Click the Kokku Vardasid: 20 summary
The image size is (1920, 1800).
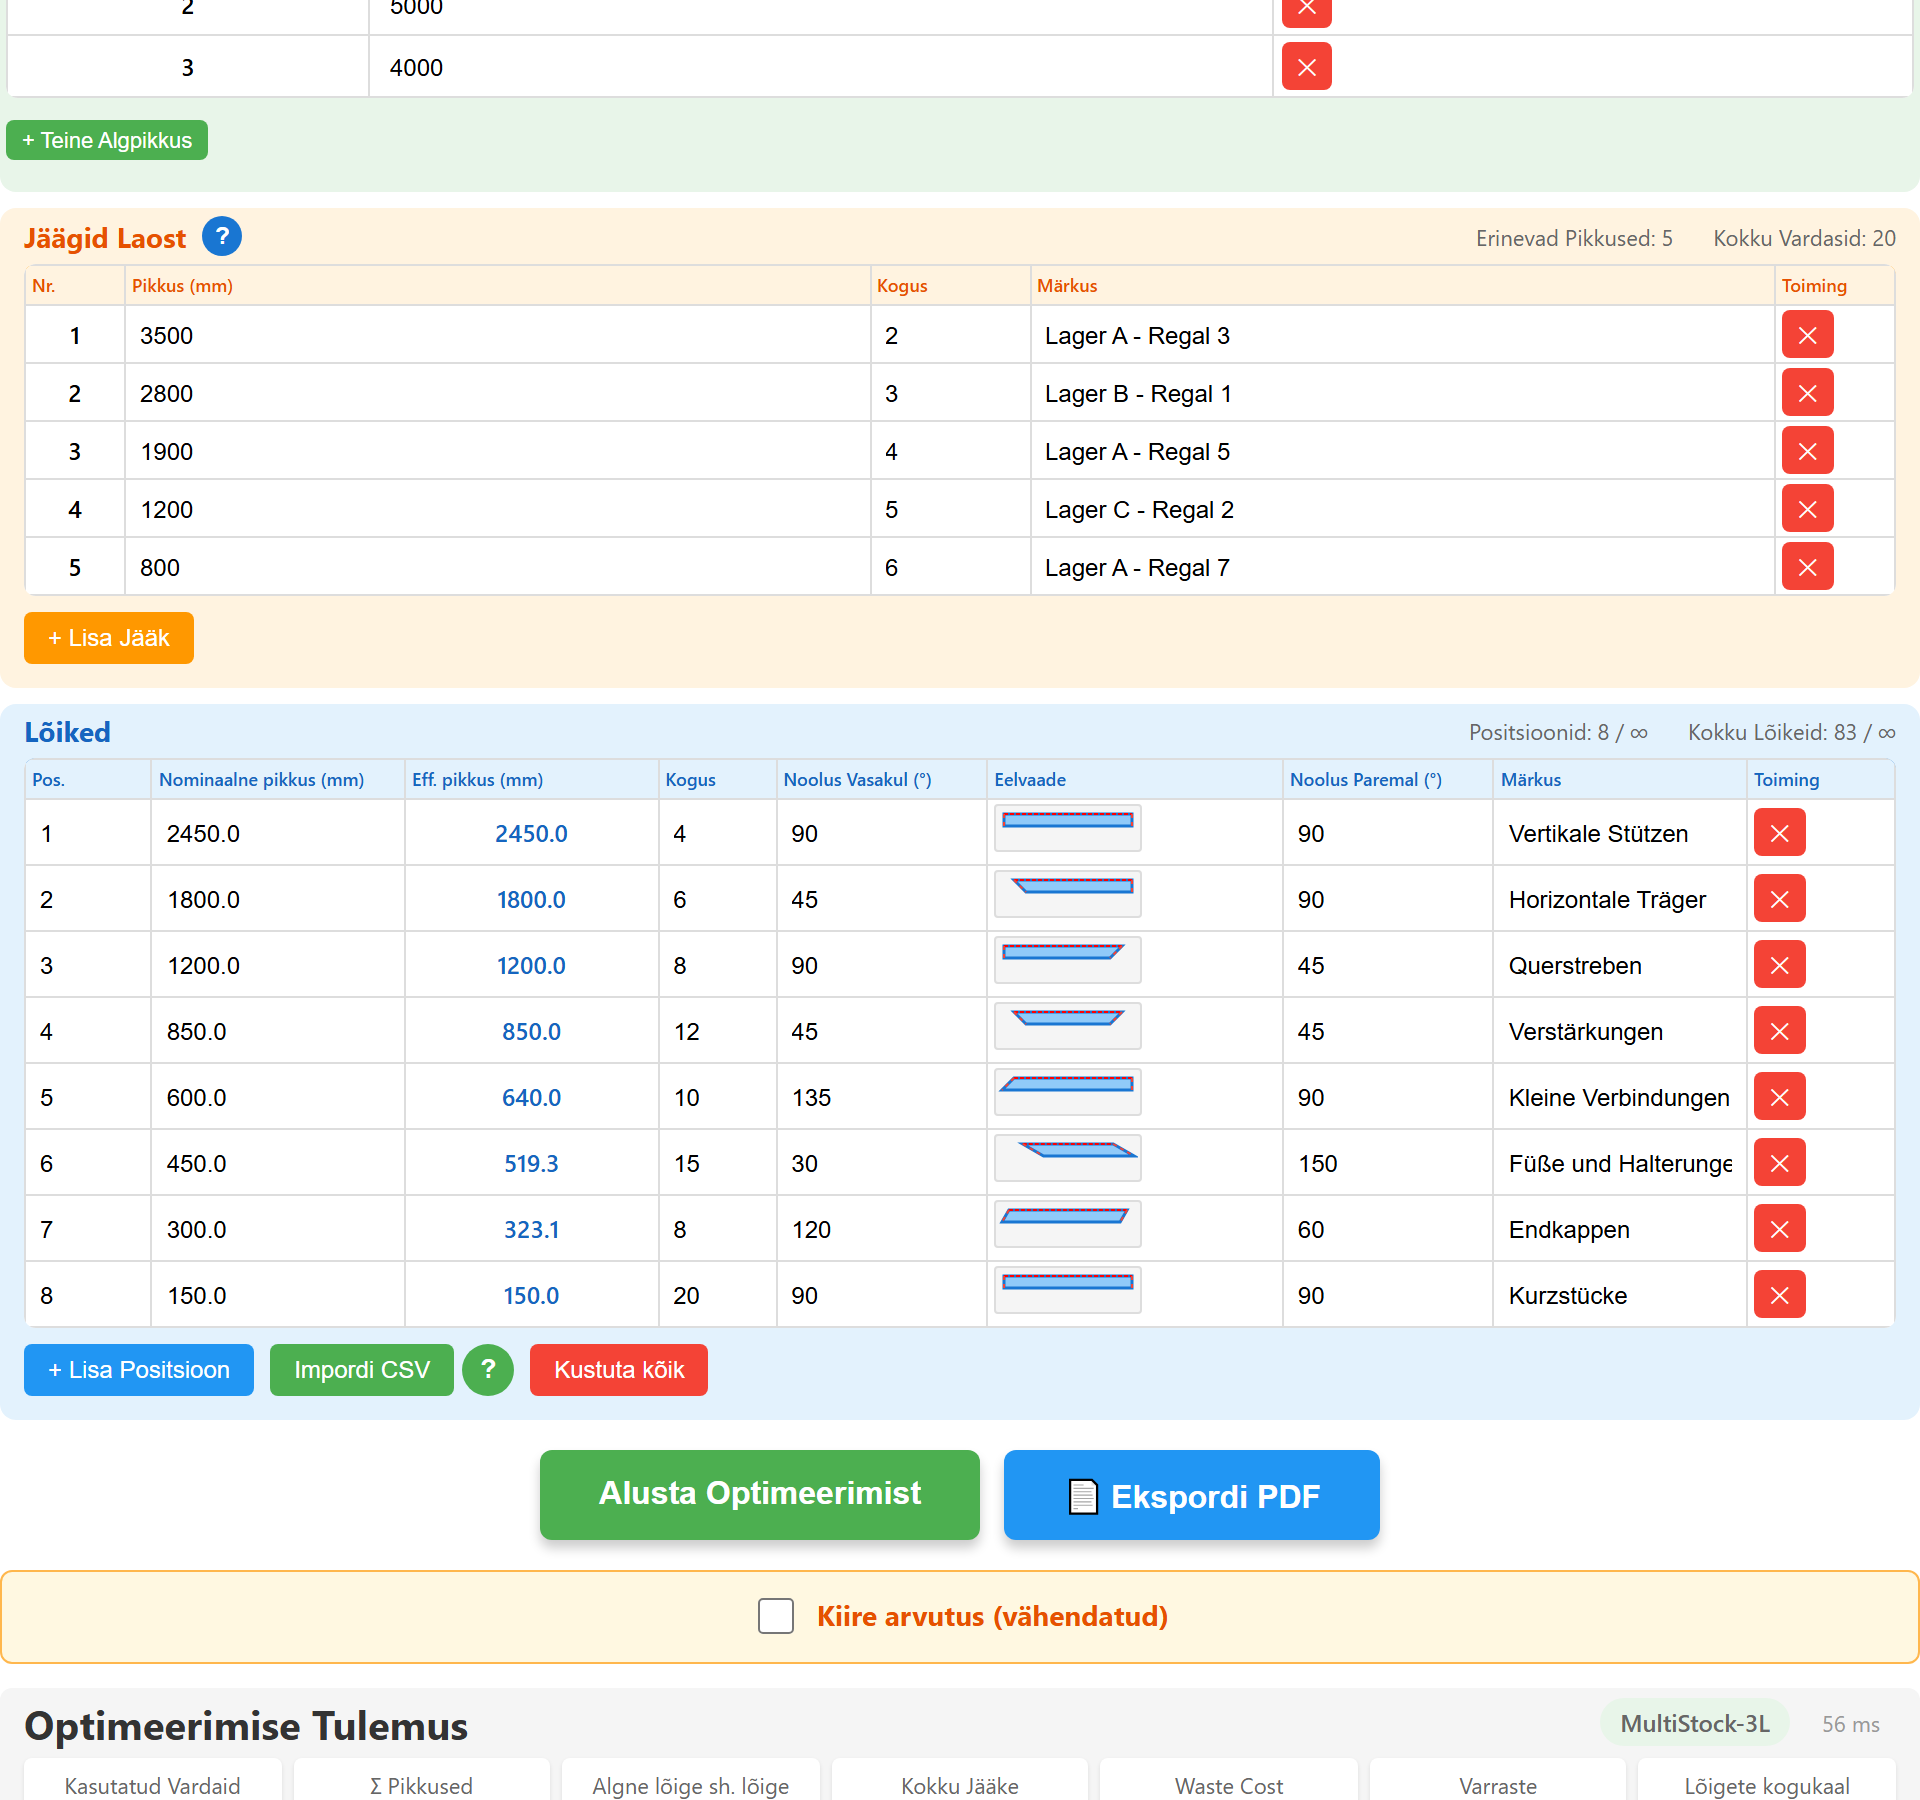[1804, 238]
